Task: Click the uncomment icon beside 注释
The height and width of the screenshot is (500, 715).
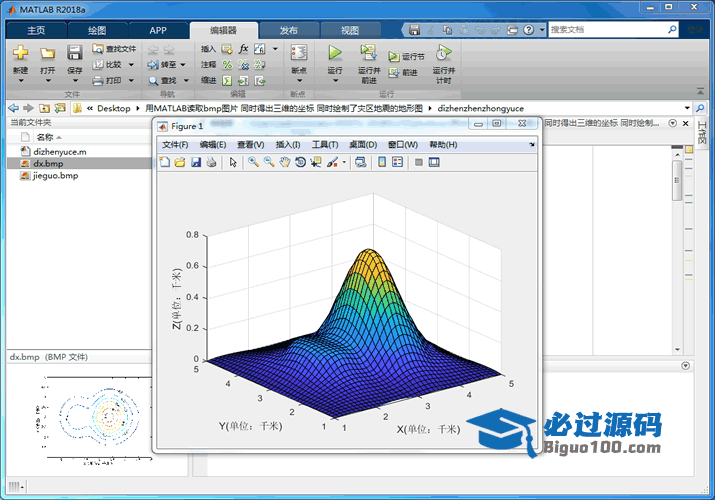Action: pyautogui.click(x=244, y=65)
